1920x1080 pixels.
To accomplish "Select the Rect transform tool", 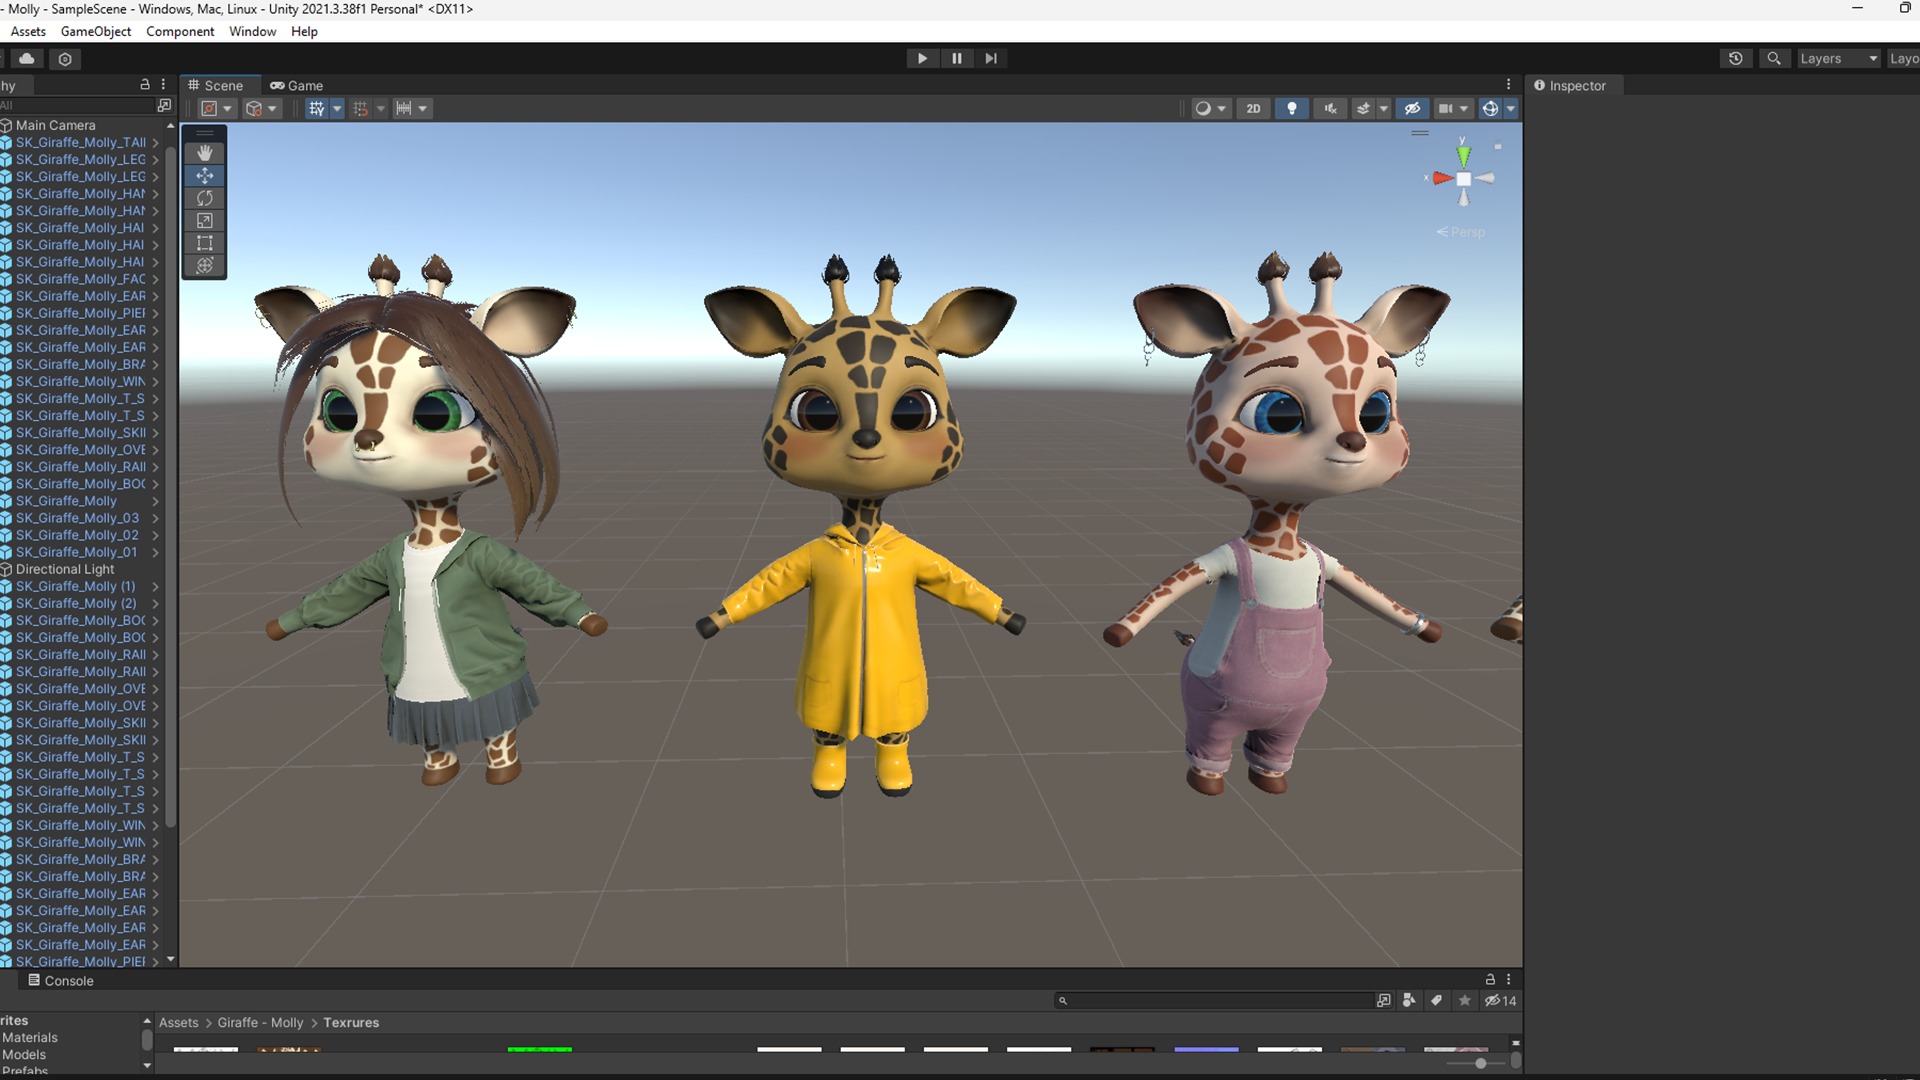I will click(x=204, y=243).
